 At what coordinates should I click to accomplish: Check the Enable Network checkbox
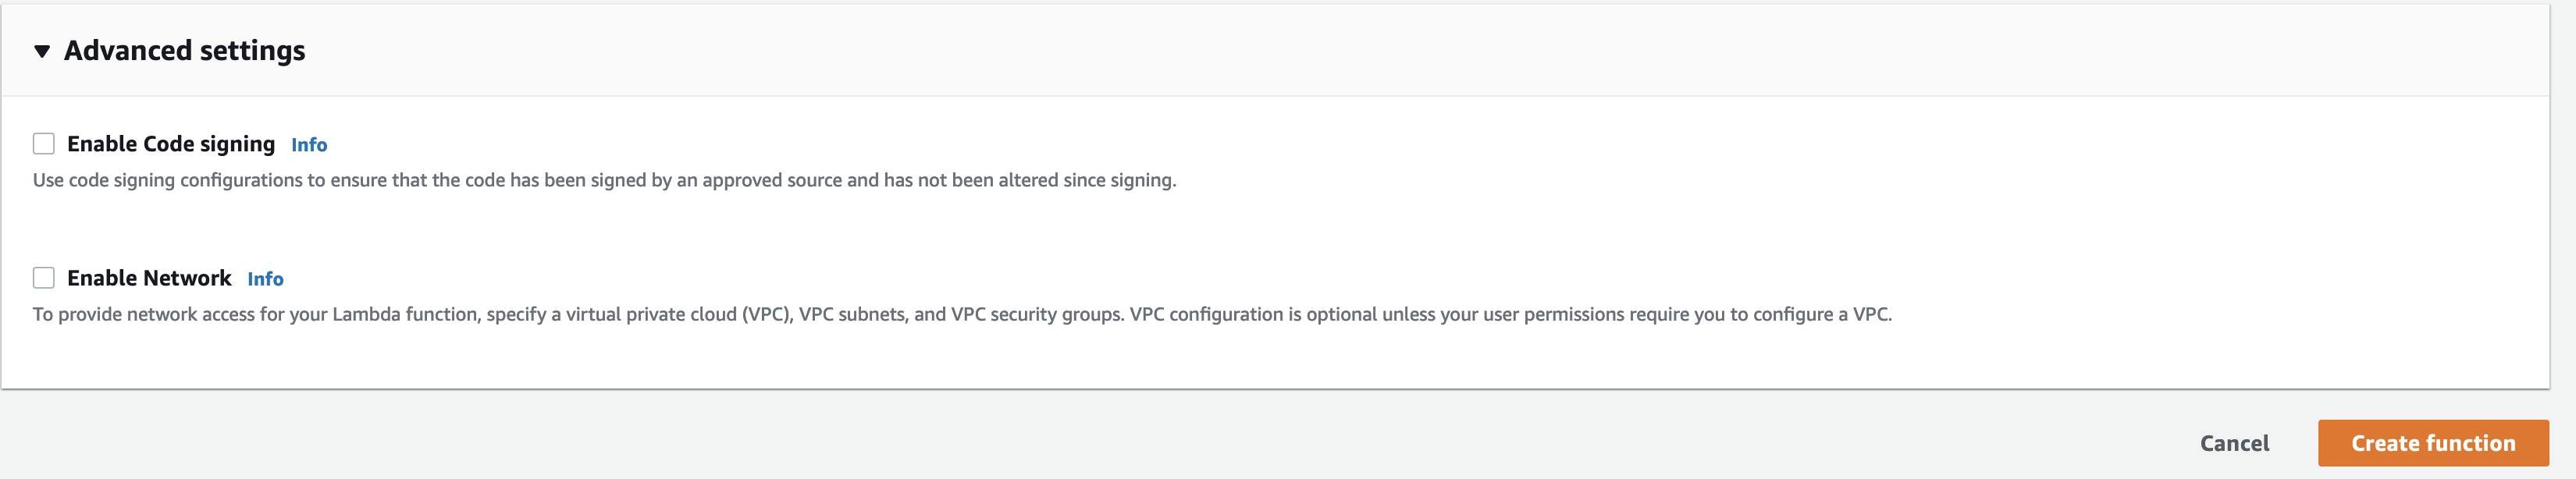44,278
